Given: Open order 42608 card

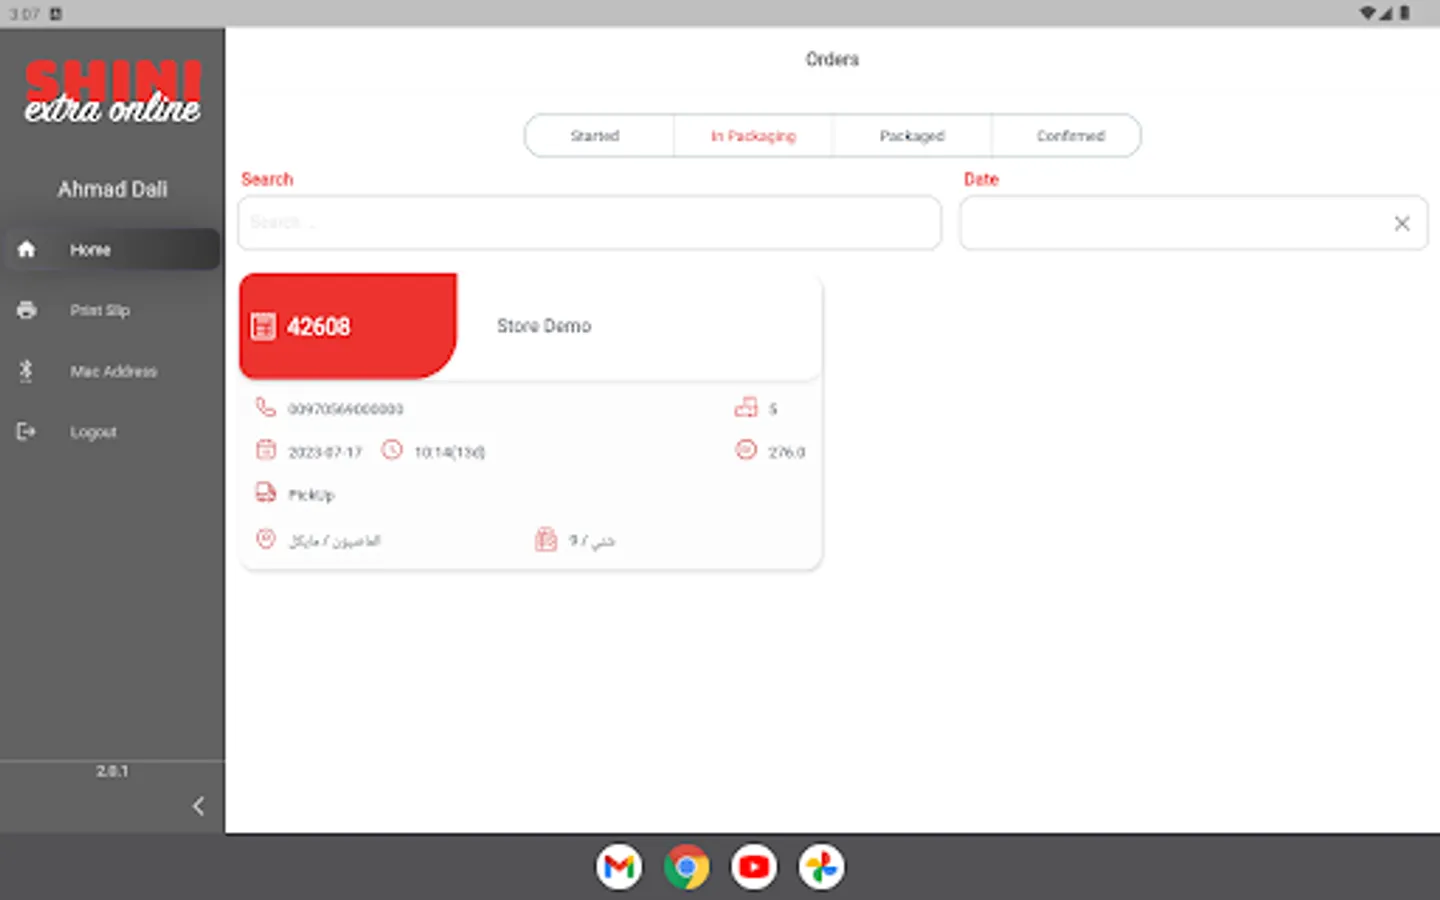Looking at the screenshot, I should 530,421.
